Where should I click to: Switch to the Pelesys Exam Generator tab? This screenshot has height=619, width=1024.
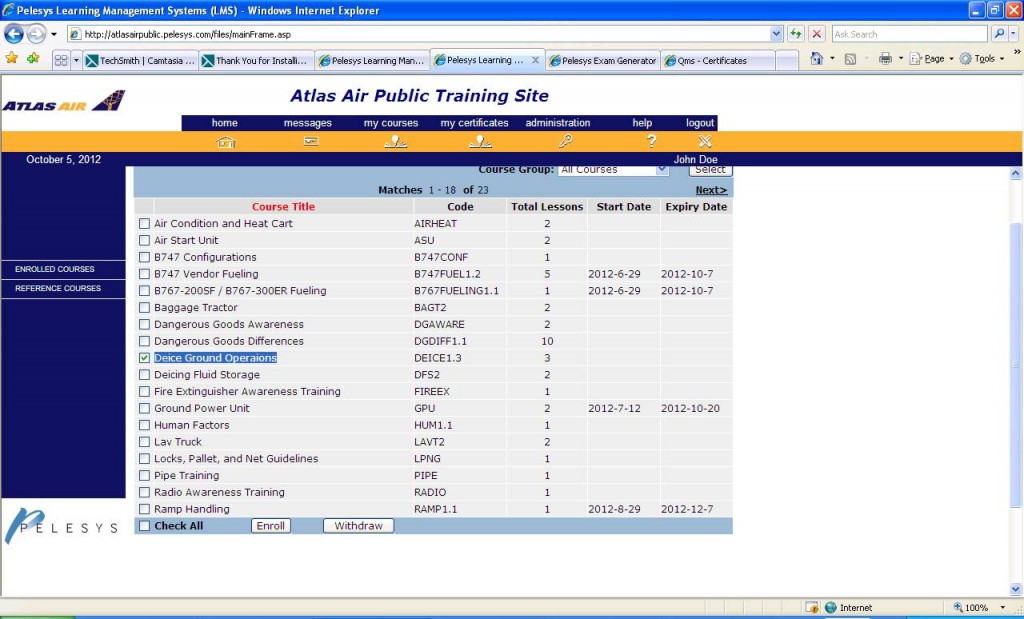tap(603, 60)
